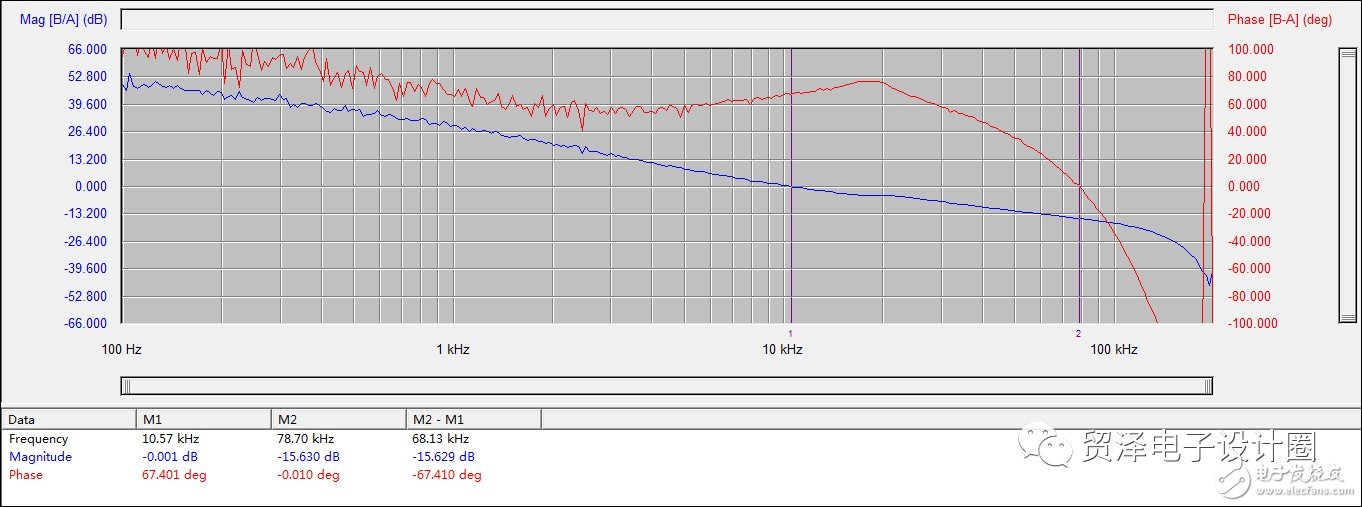Select the Phase row label

pyautogui.click(x=26, y=475)
